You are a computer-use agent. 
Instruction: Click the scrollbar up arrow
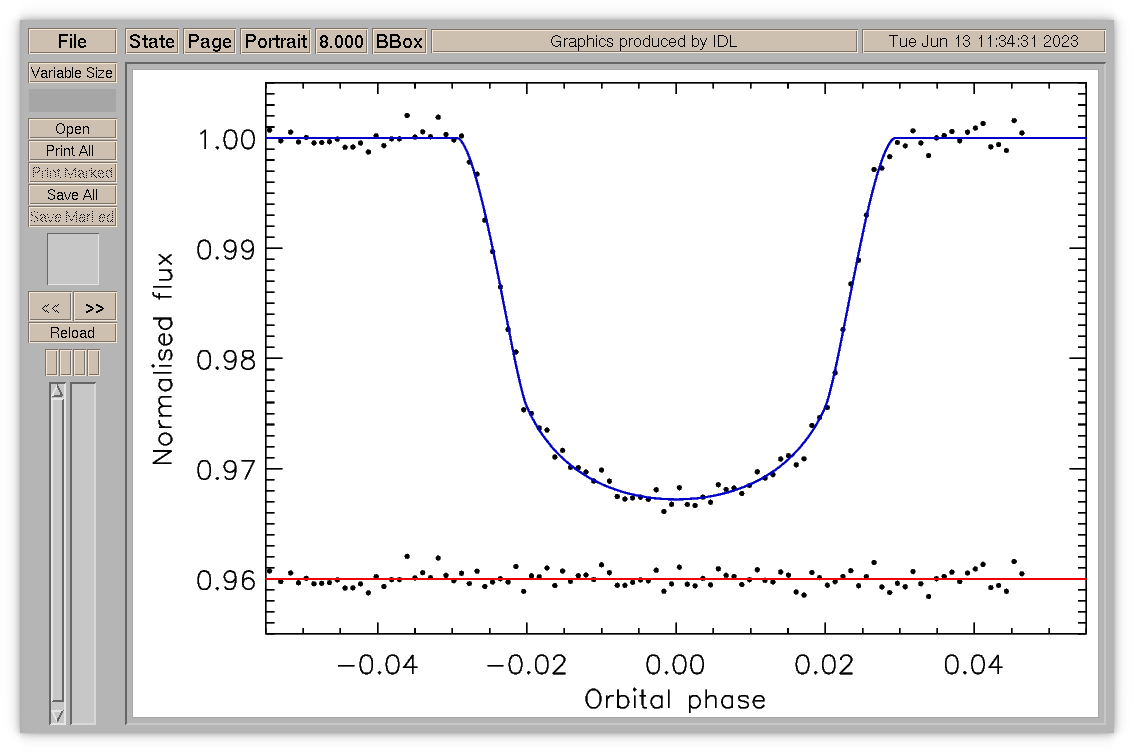pyautogui.click(x=58, y=391)
